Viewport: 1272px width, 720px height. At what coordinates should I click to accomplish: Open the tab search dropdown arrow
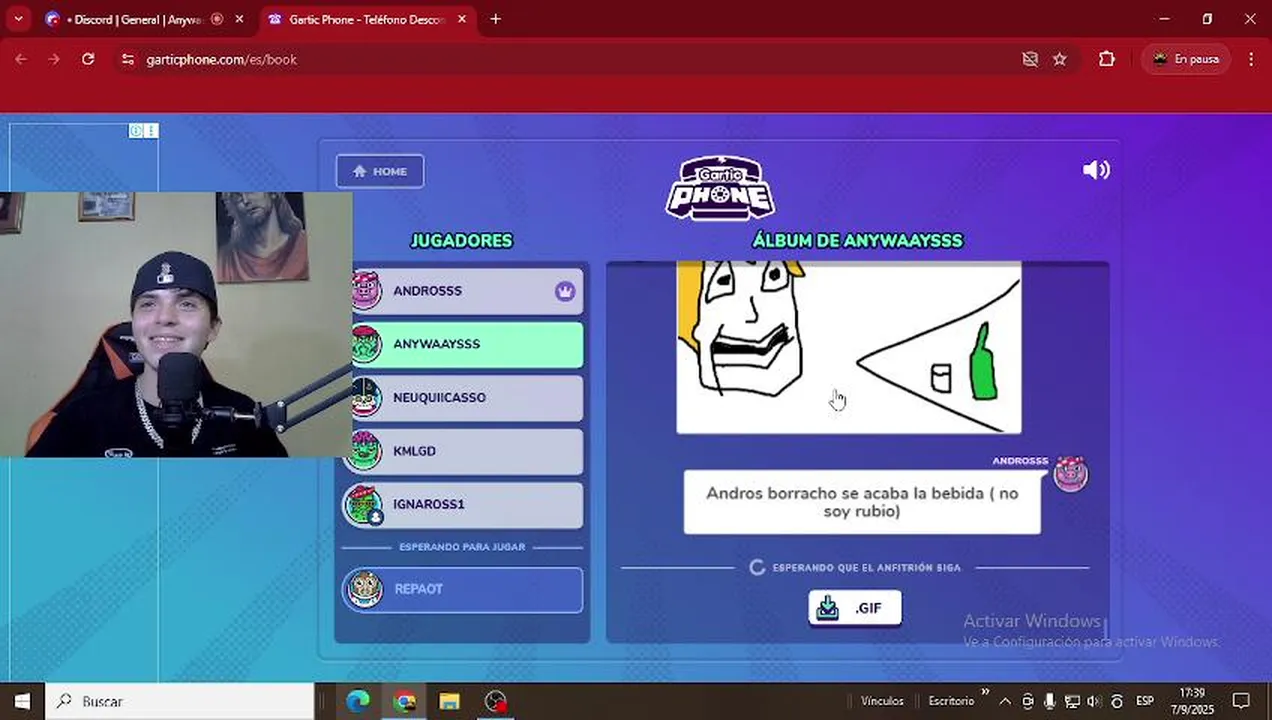click(18, 19)
